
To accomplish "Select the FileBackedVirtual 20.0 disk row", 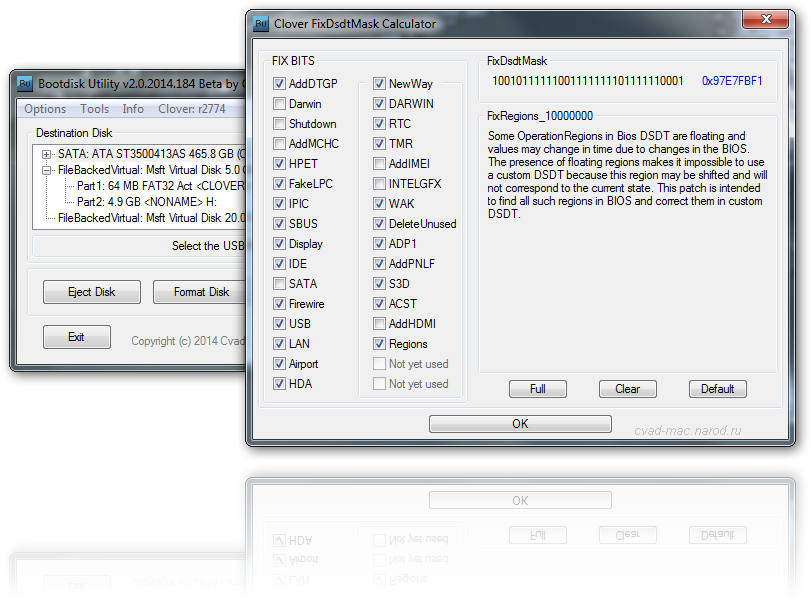I will 151,218.
